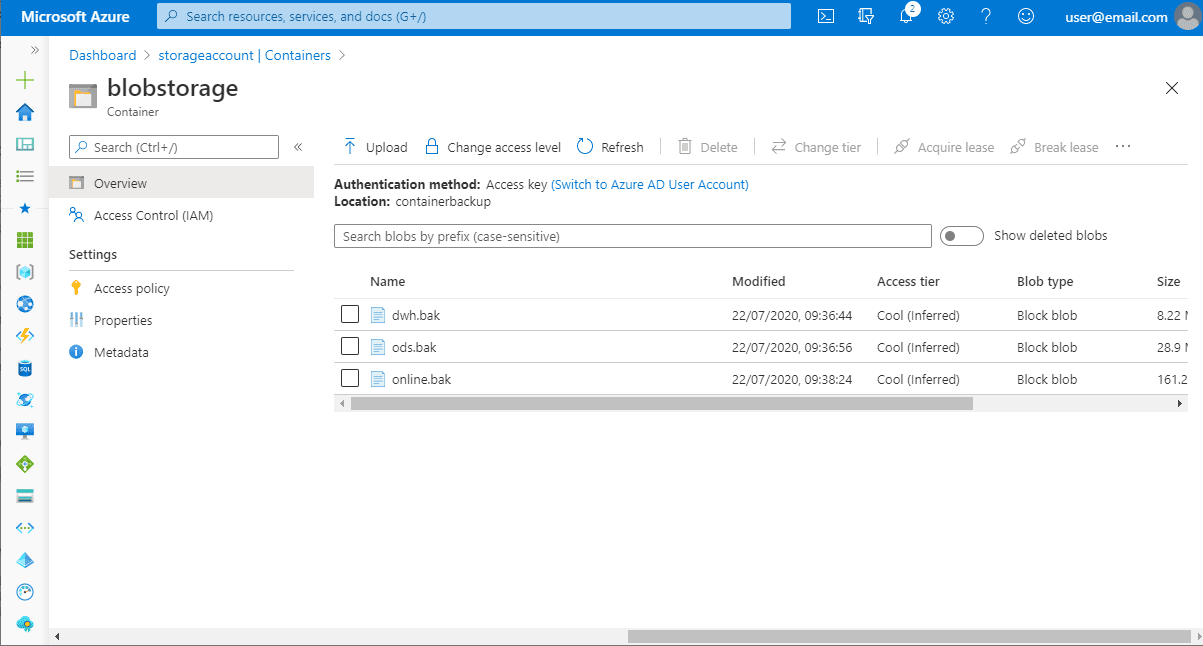Tick the checkbox for ods.bak

tap(350, 347)
